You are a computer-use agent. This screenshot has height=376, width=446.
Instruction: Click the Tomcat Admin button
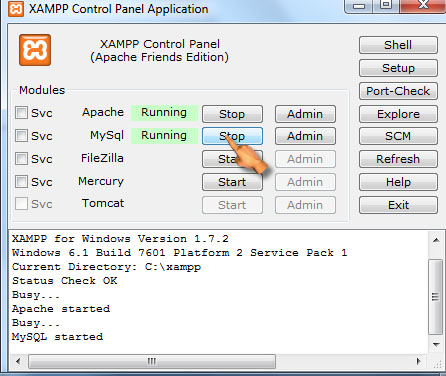tap(305, 205)
